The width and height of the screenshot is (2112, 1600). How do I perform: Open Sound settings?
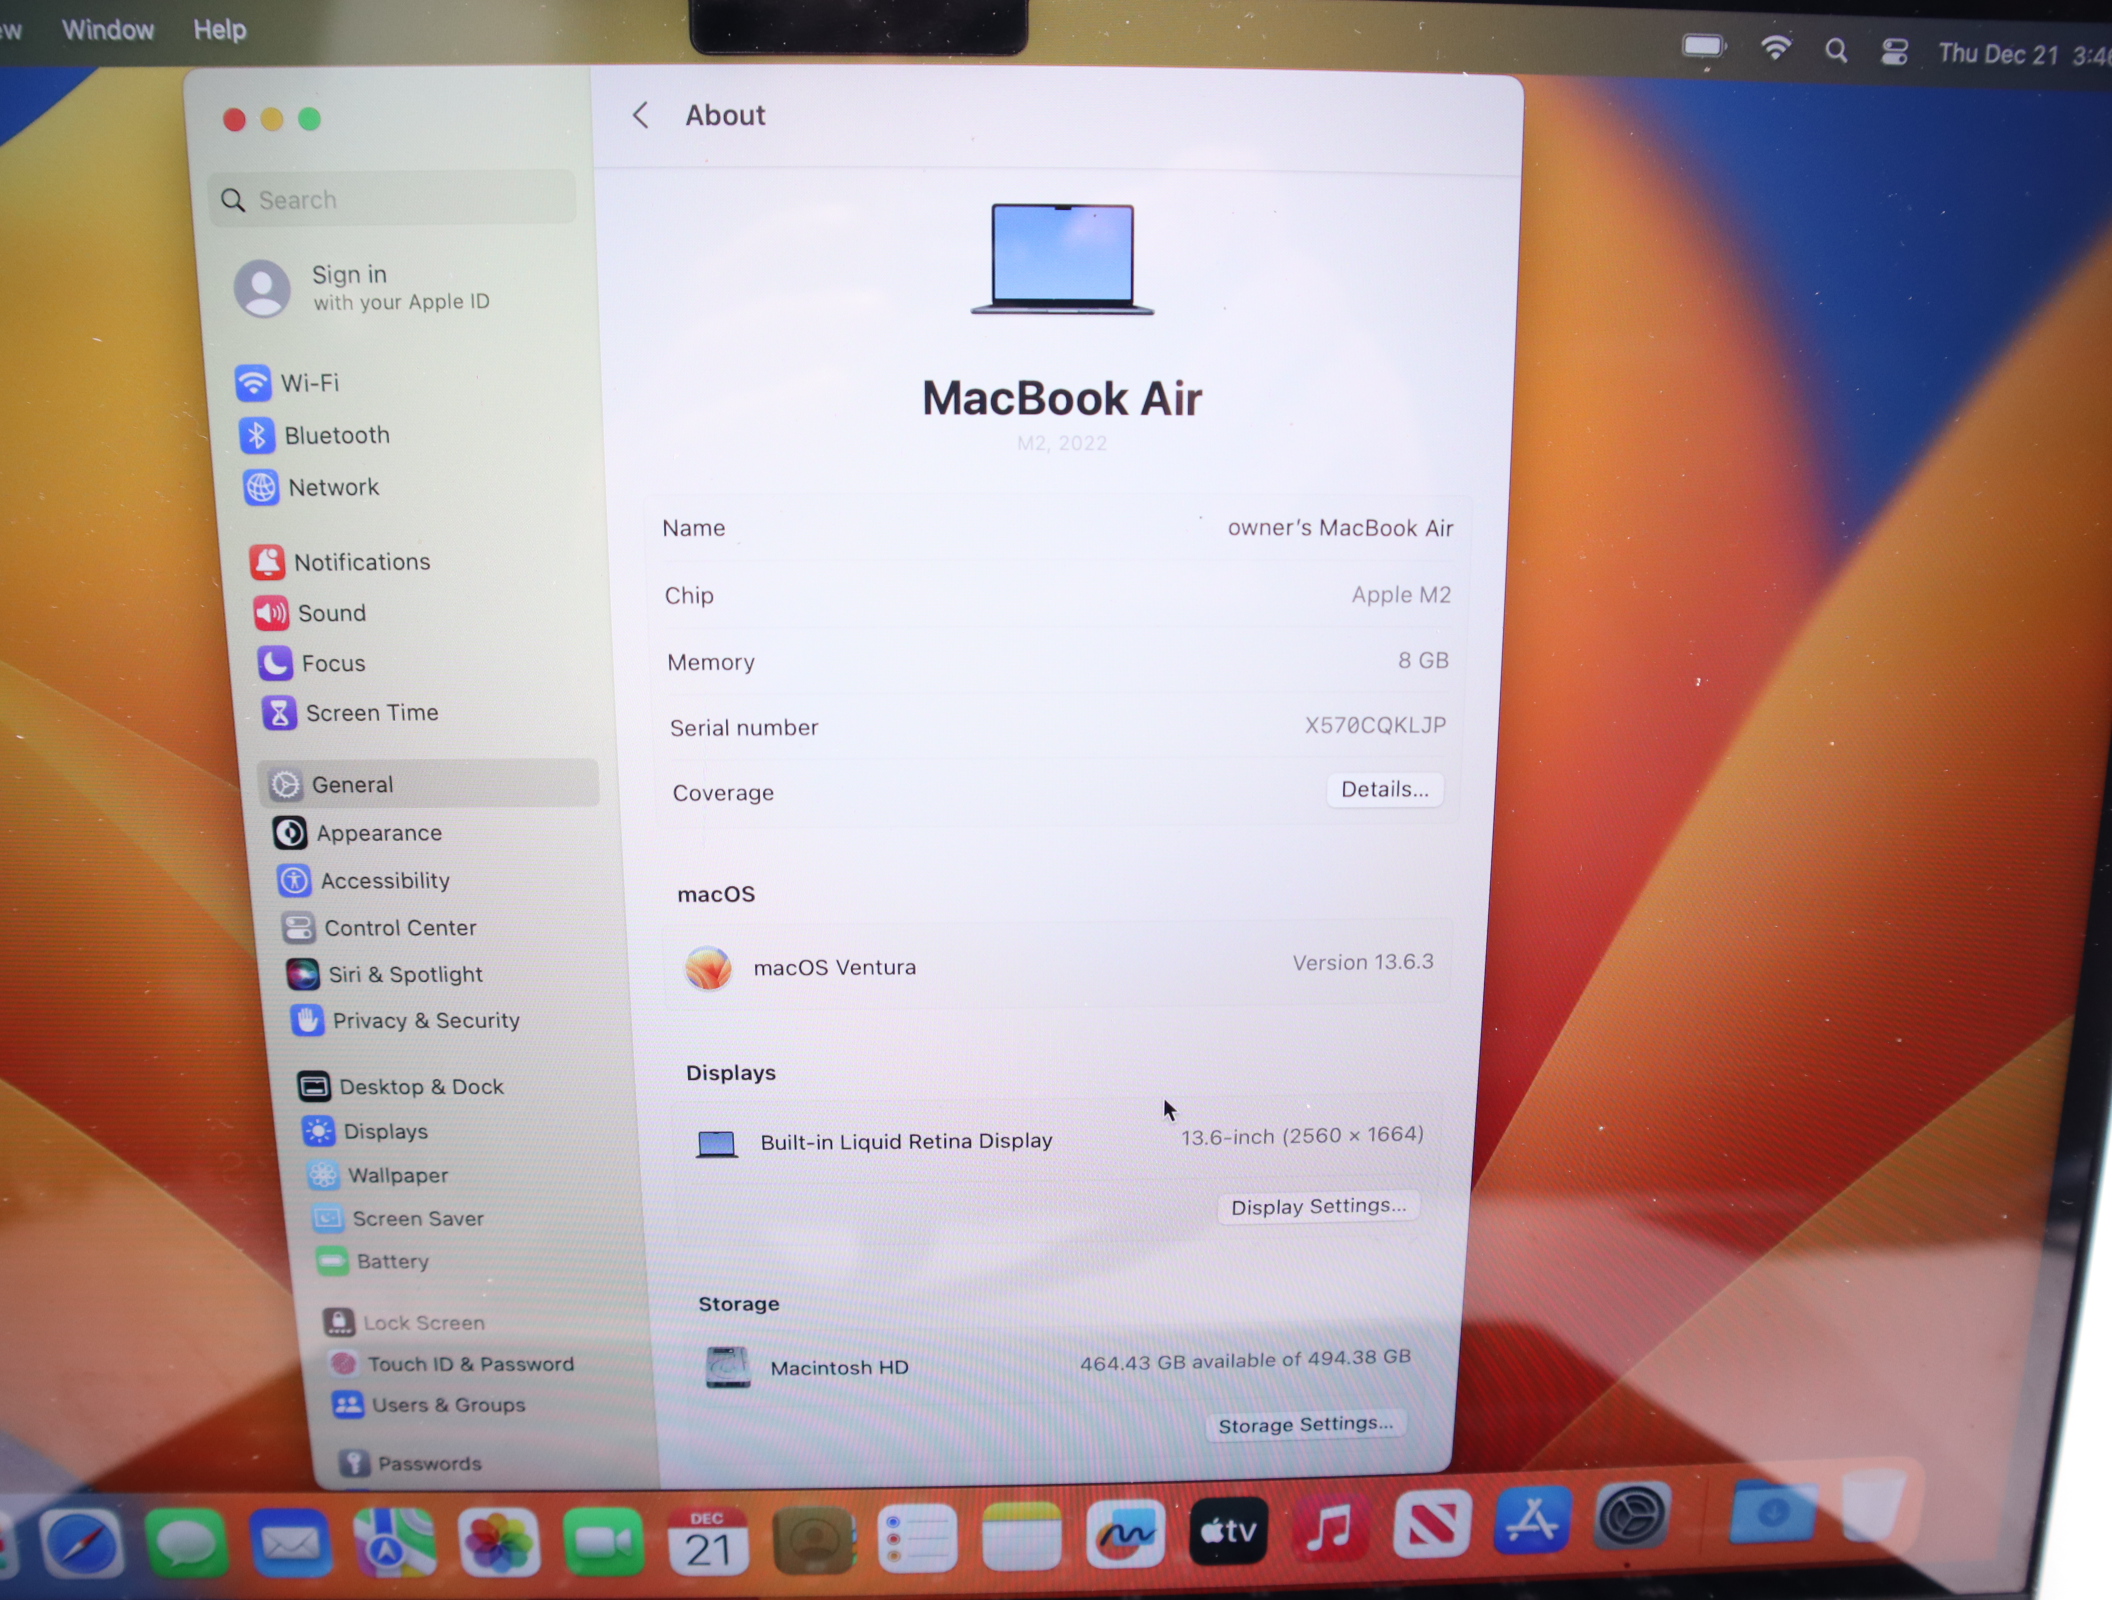310,613
